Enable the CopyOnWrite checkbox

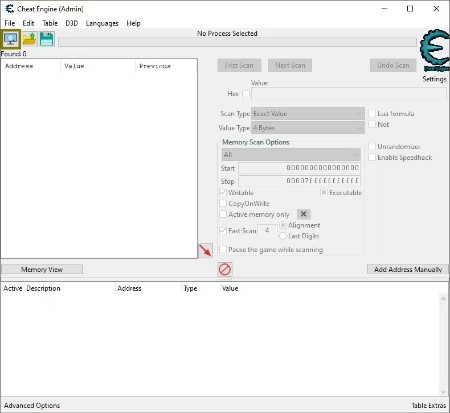(223, 203)
